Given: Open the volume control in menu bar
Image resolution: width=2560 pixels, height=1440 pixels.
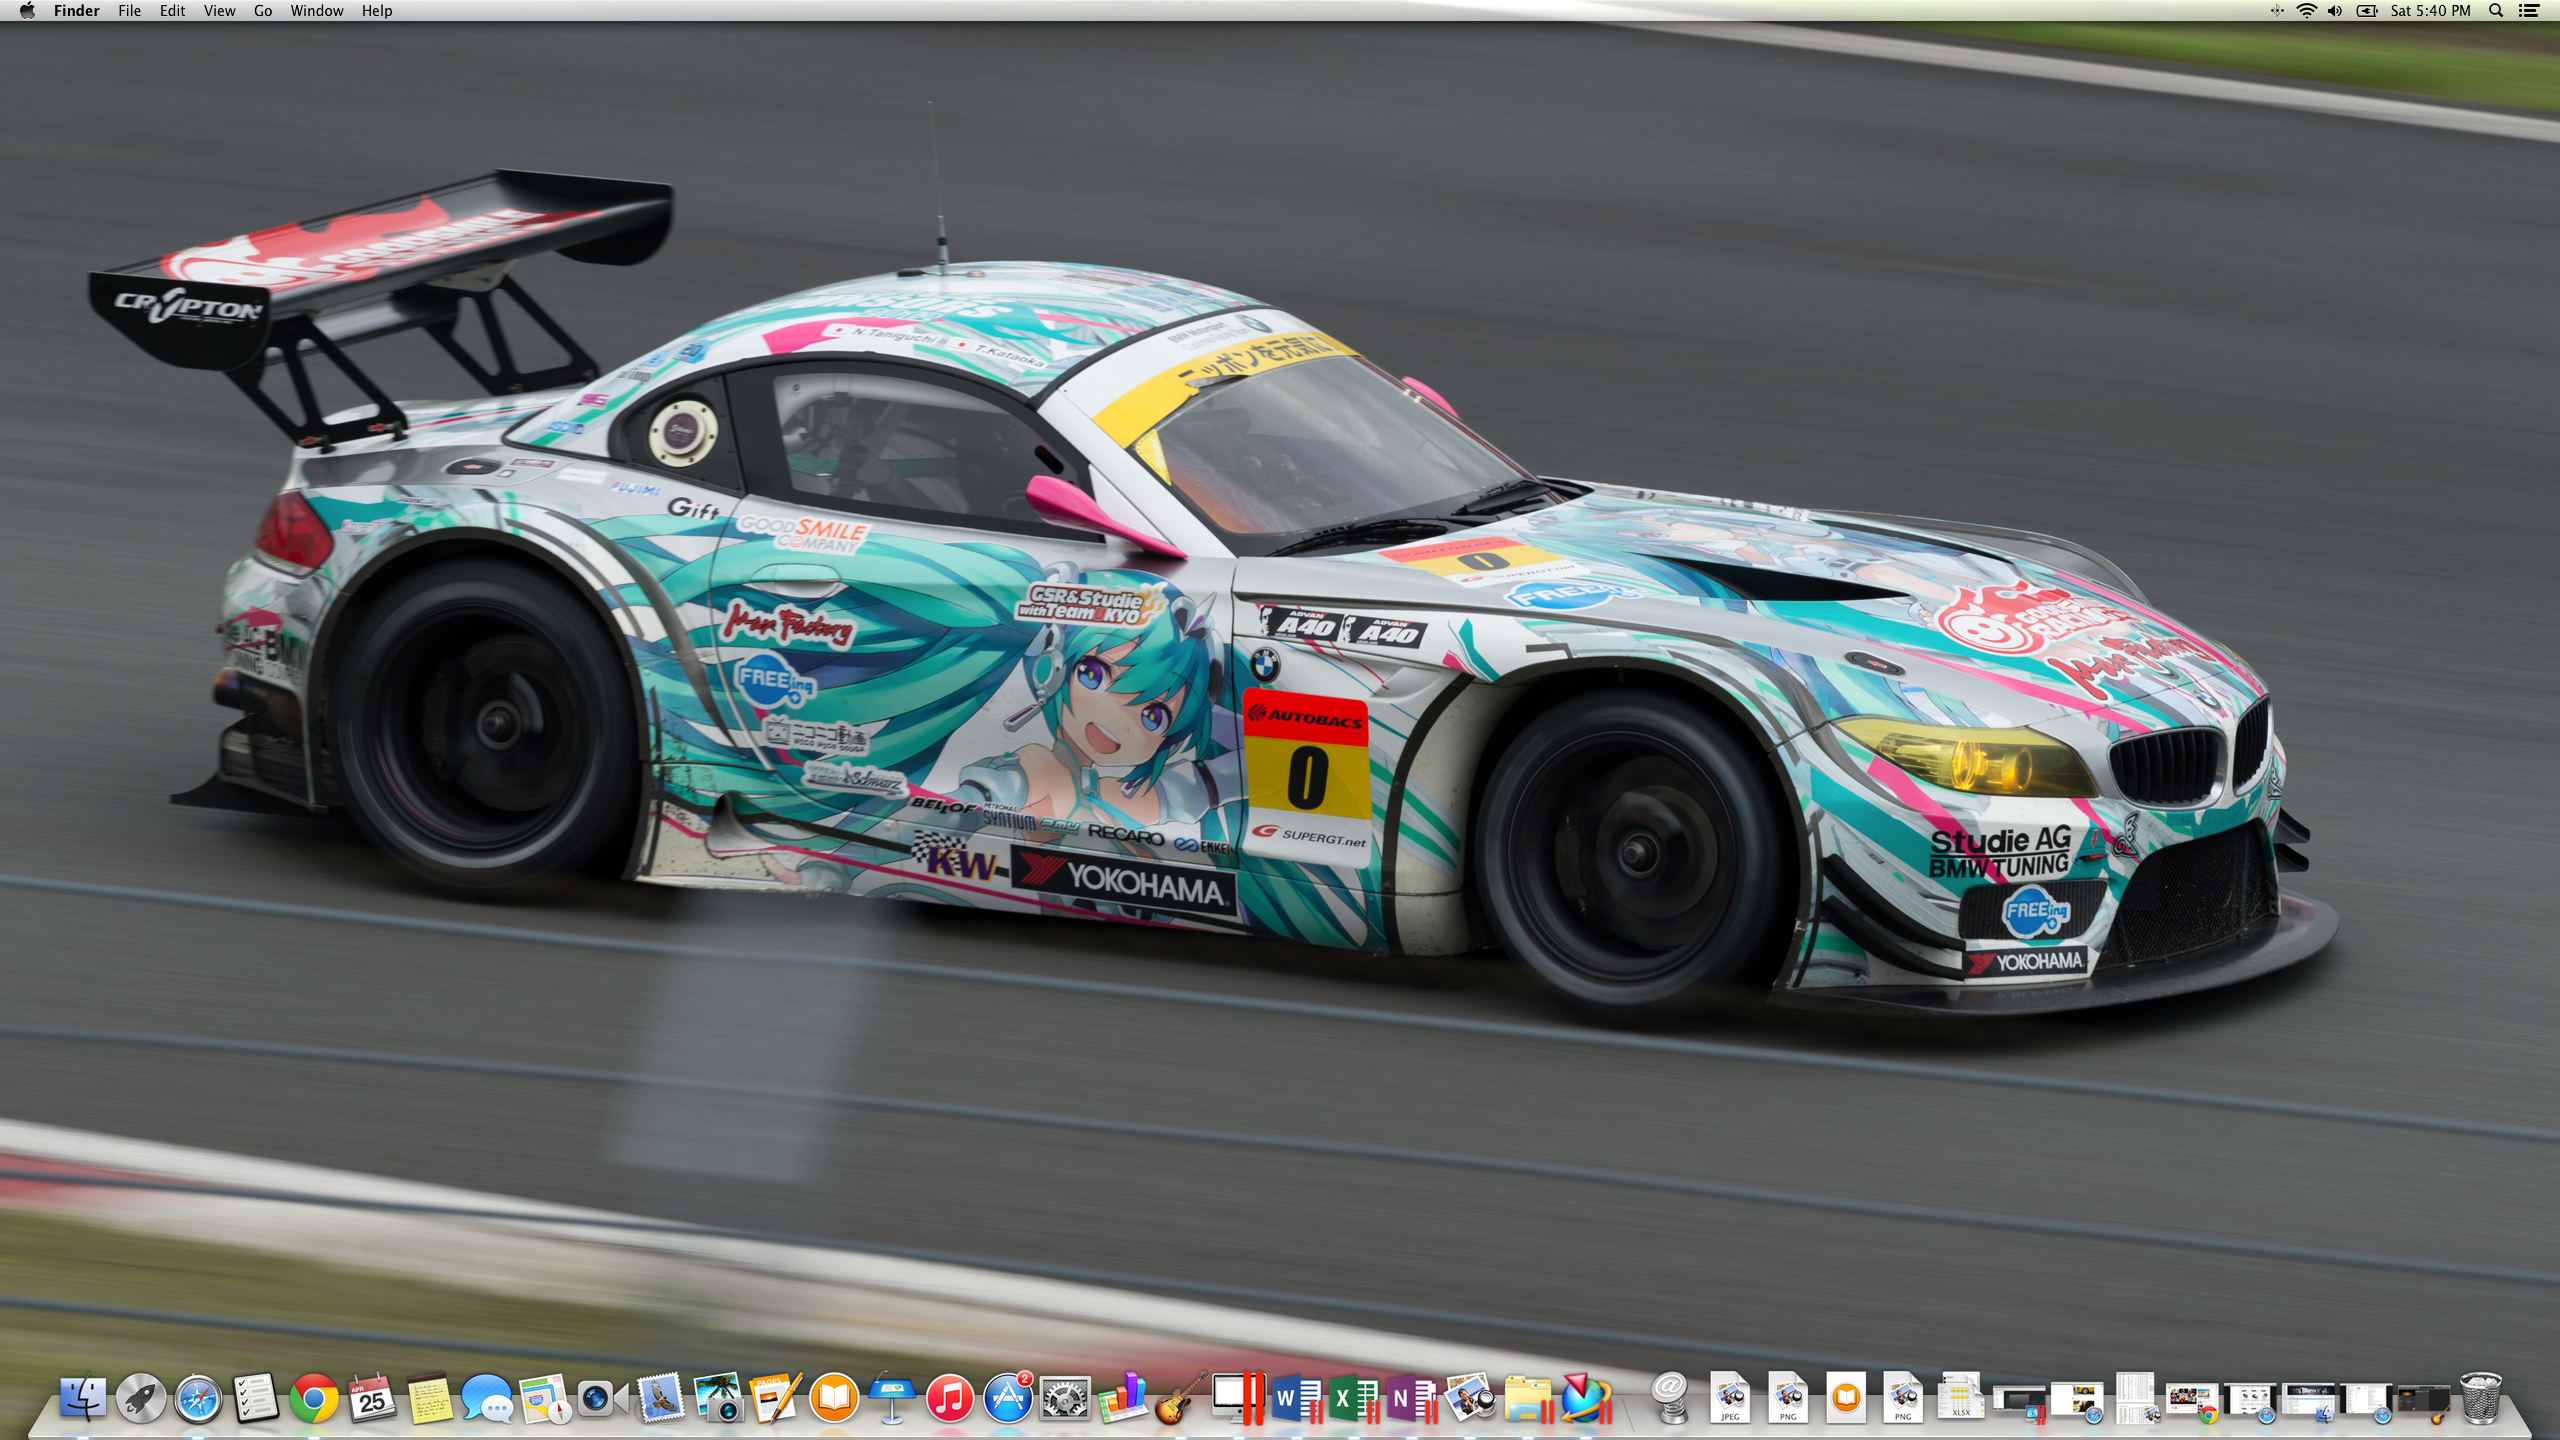Looking at the screenshot, I should click(2335, 11).
